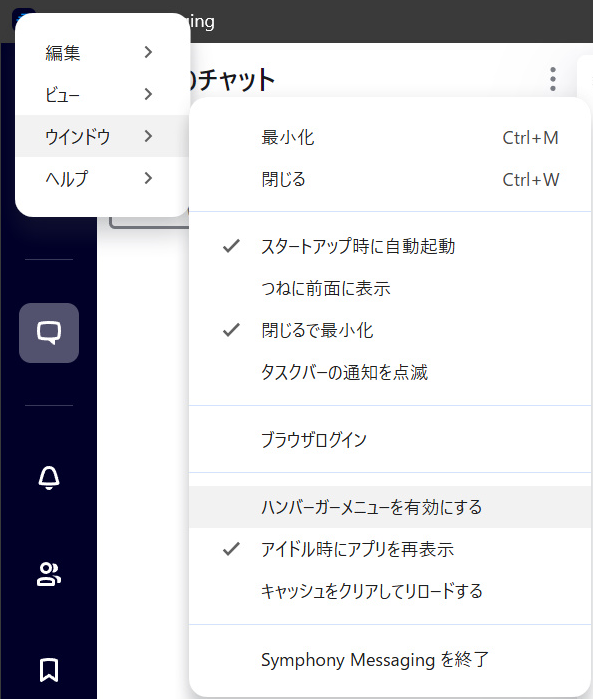This screenshot has height=699, width=593.
Task: Enable タスクバーの通知を点滅 option
Action: (x=391, y=372)
